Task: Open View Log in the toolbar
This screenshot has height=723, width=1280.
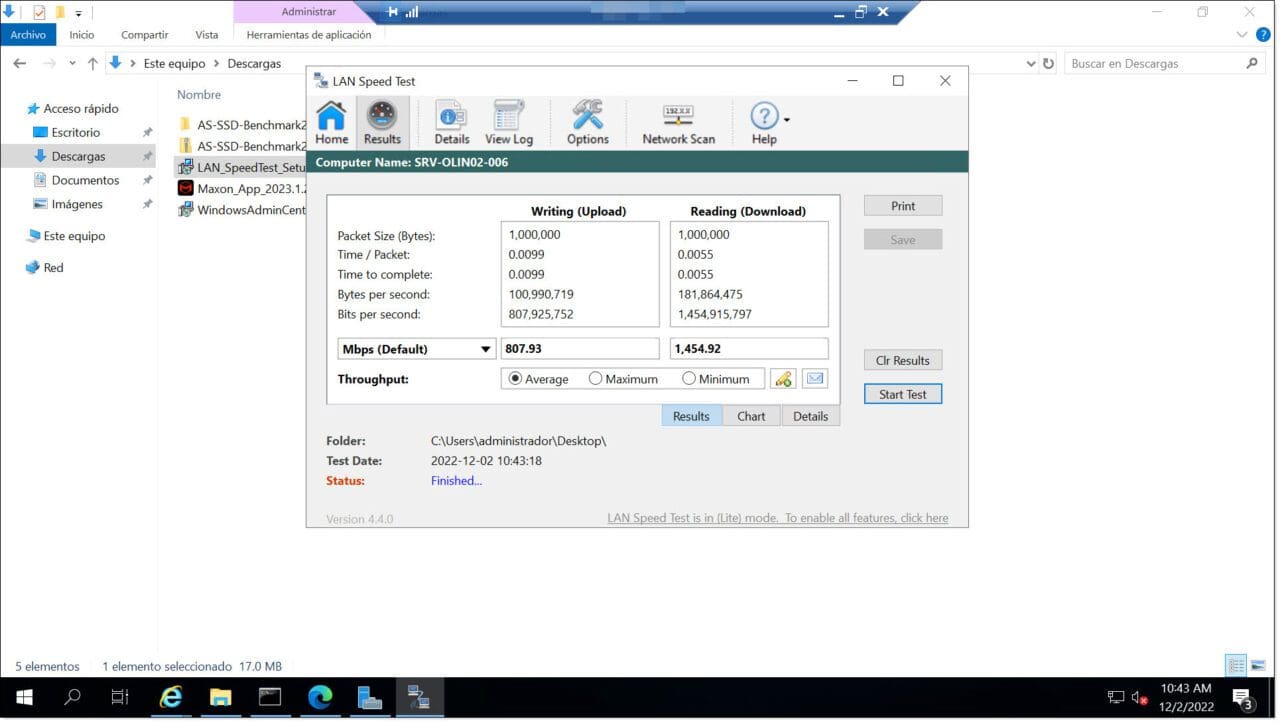Action: [x=509, y=123]
